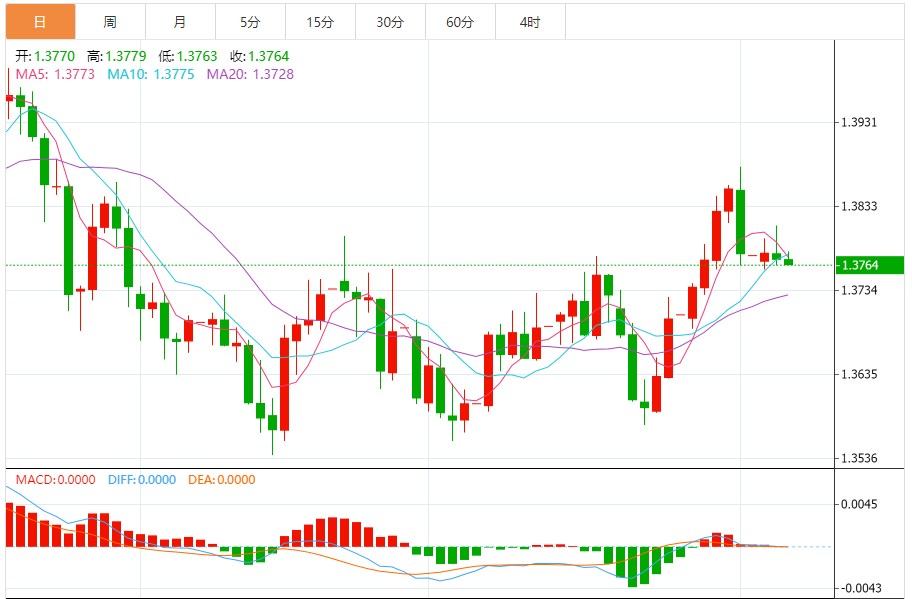This screenshot has height=599, width=912.
Task: Open the 30分 timeframe tab
Action: tap(390, 22)
